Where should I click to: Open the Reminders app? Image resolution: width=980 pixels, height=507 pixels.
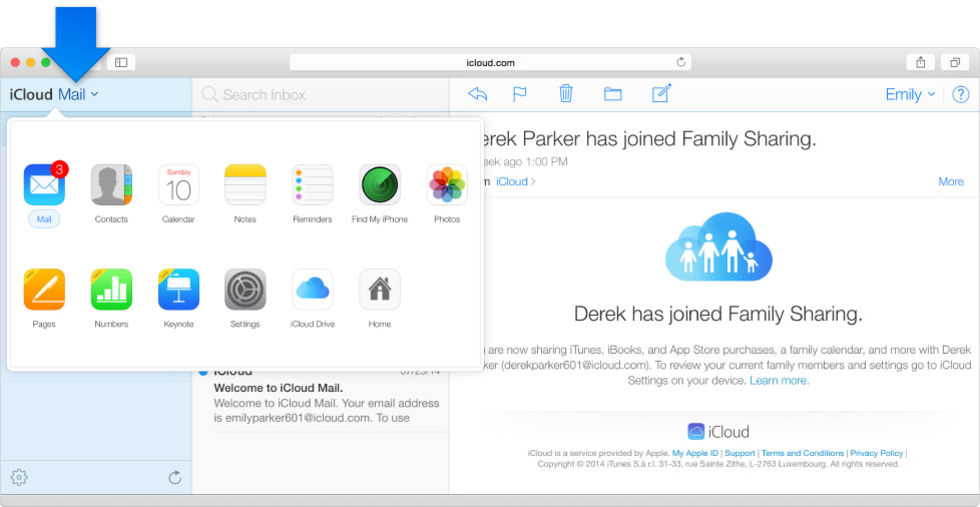[312, 186]
